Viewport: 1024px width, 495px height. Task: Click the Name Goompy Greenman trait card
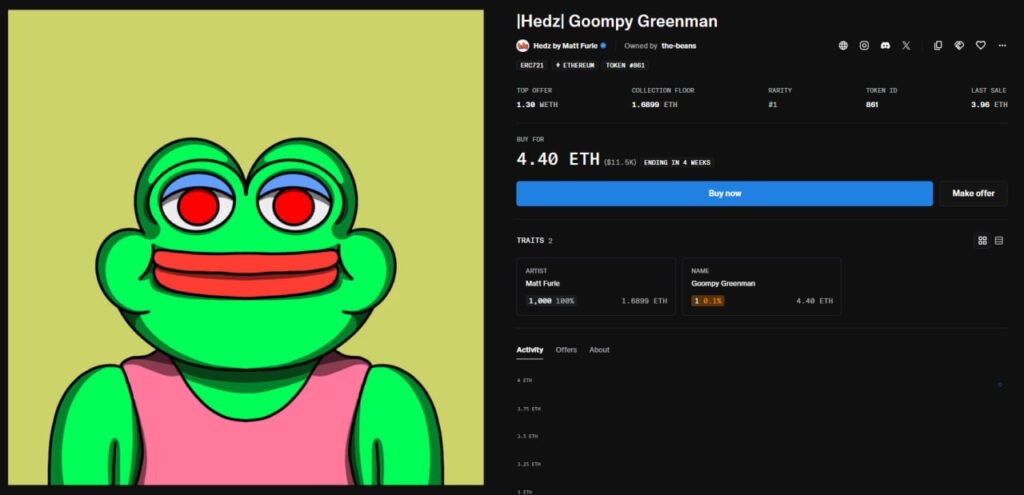coord(761,287)
